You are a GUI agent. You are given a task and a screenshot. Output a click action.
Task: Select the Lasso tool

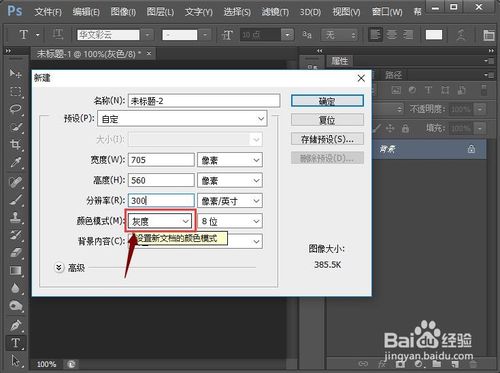tap(15, 109)
